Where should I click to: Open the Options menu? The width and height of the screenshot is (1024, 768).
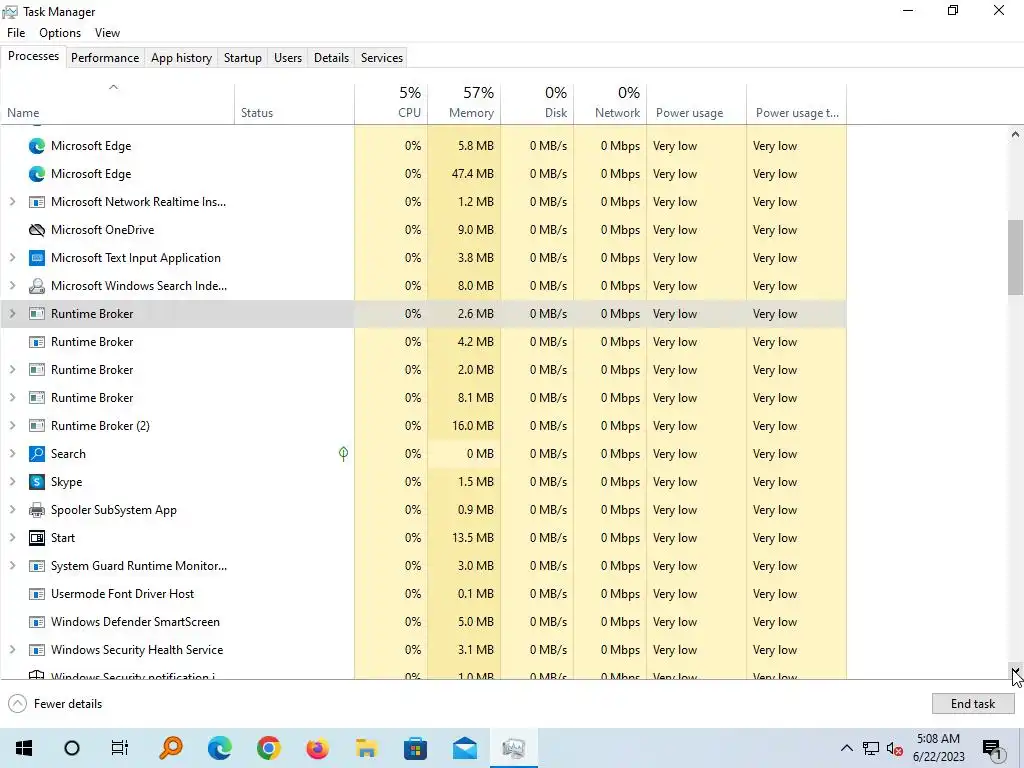click(60, 33)
